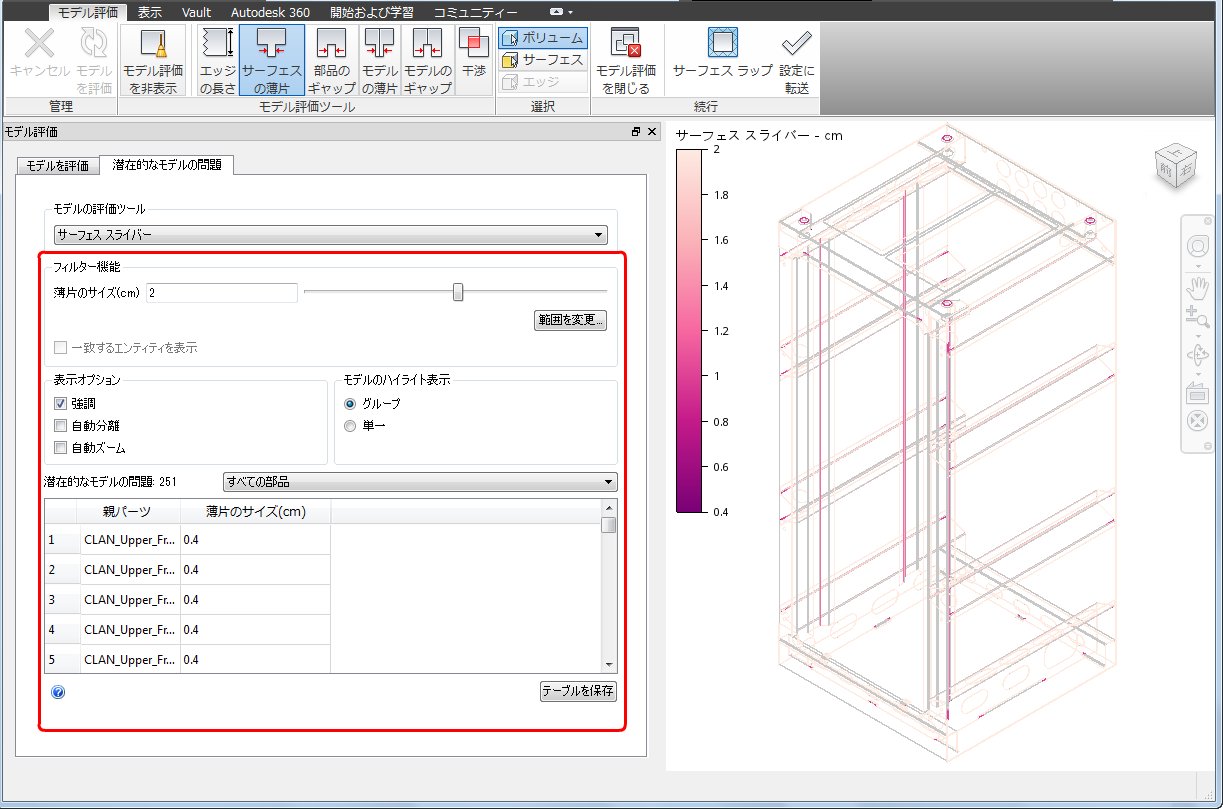Screen dimensions: 1223x809
Task: Select the エッジの長さ evaluation tool
Action: tap(217, 60)
